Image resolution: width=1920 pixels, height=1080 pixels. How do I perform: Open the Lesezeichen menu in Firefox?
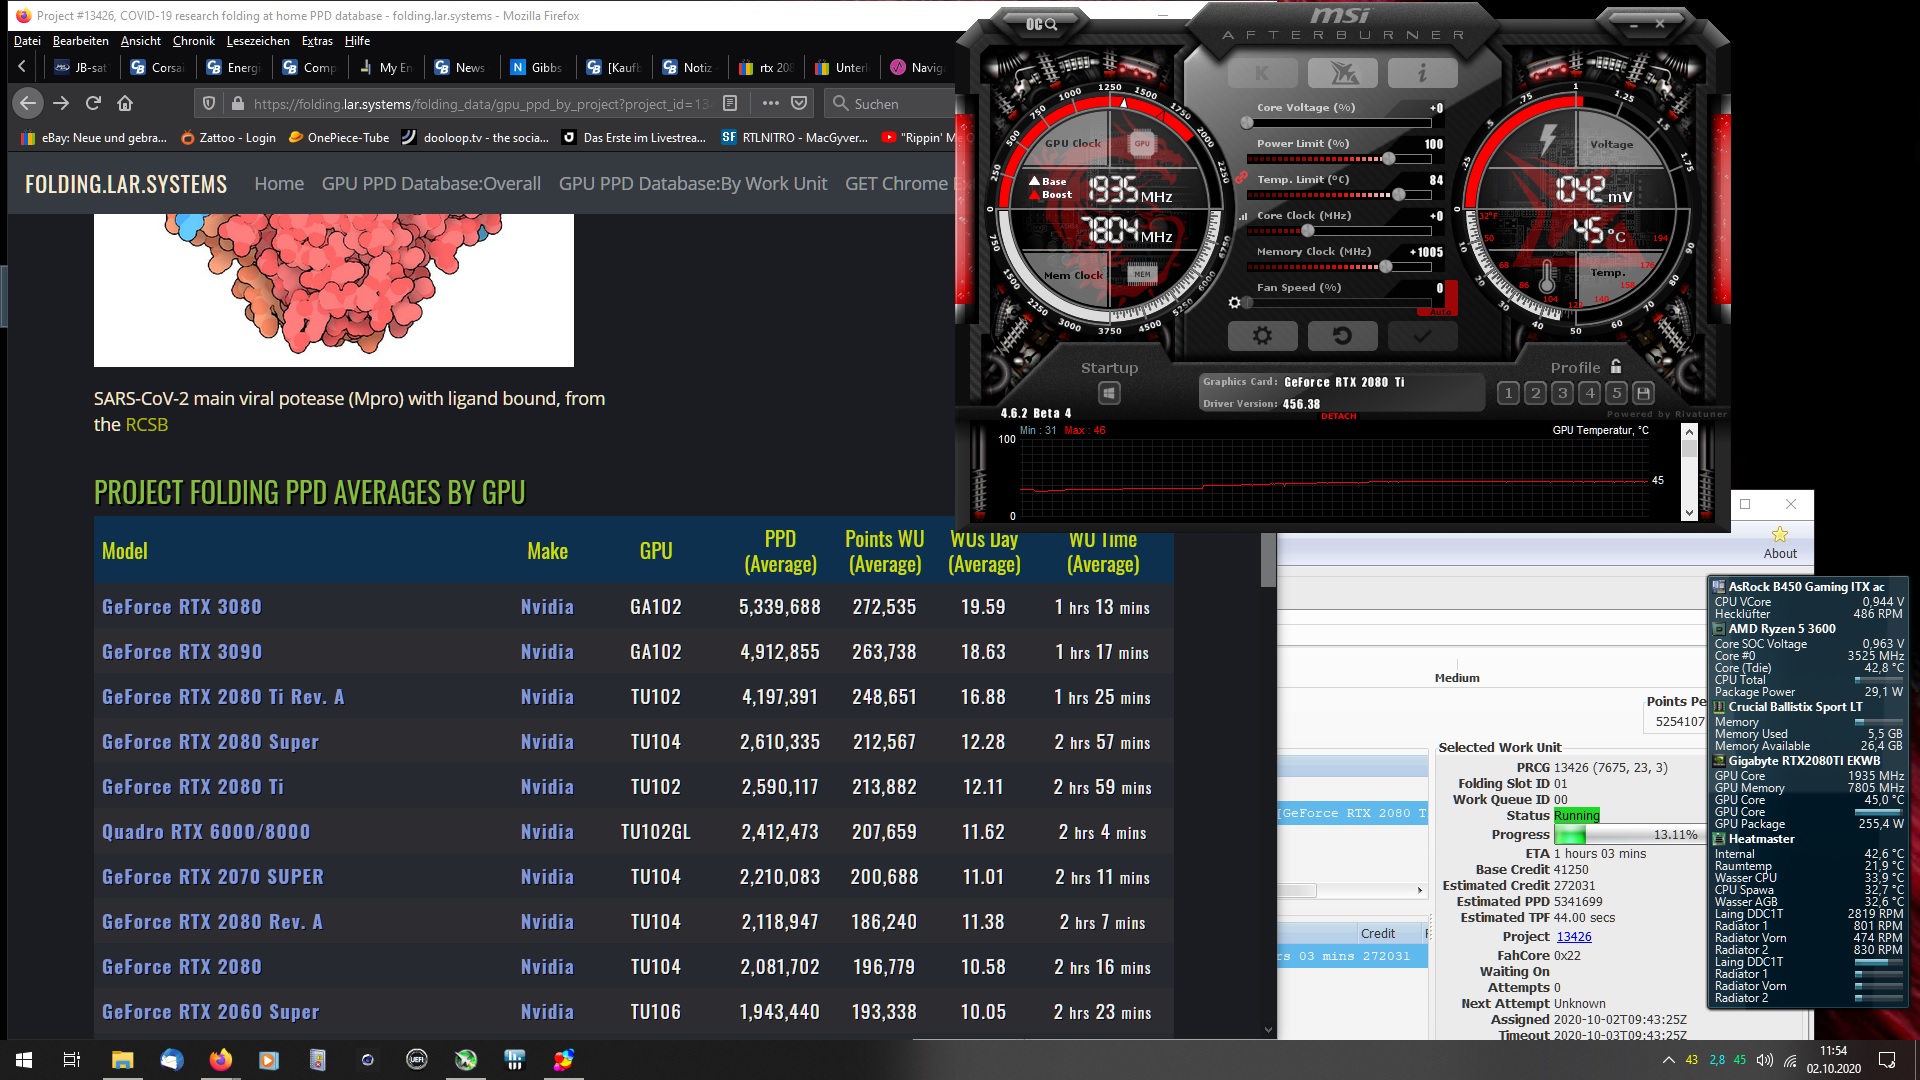[258, 41]
